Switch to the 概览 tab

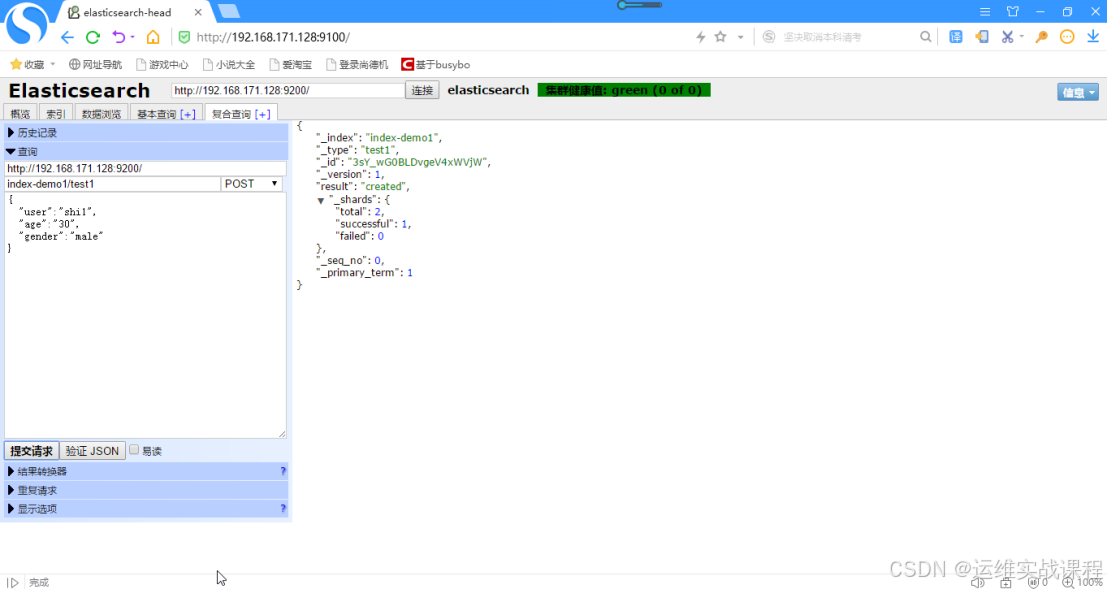pos(20,114)
